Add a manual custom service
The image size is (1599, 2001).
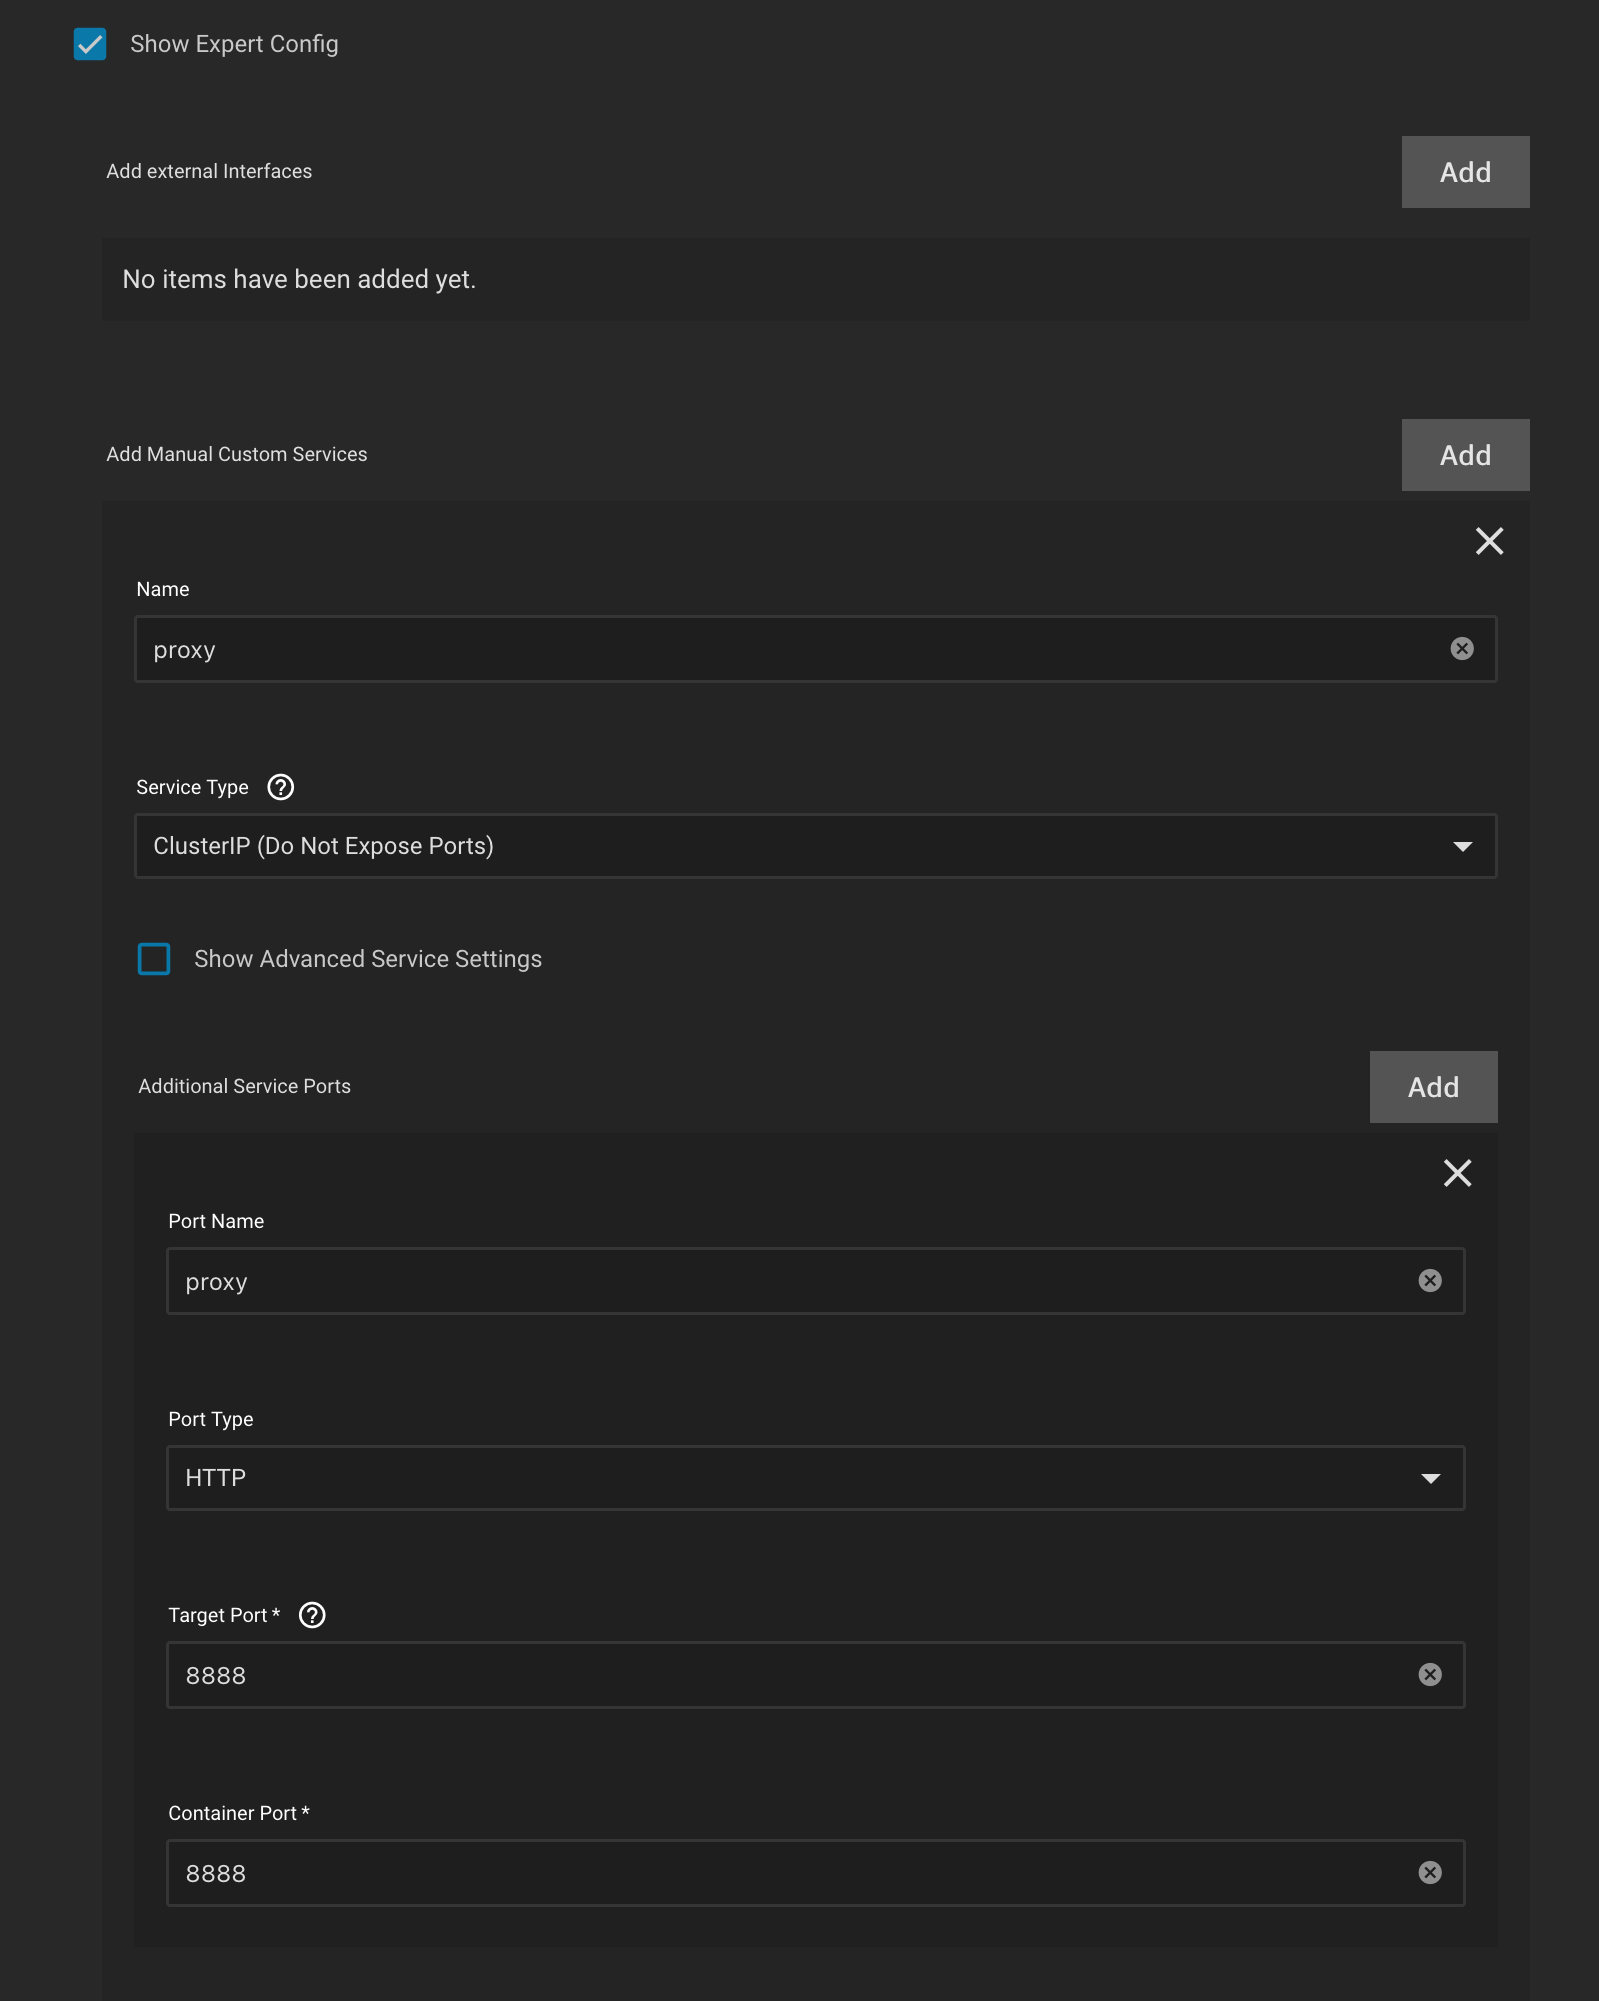(x=1465, y=455)
